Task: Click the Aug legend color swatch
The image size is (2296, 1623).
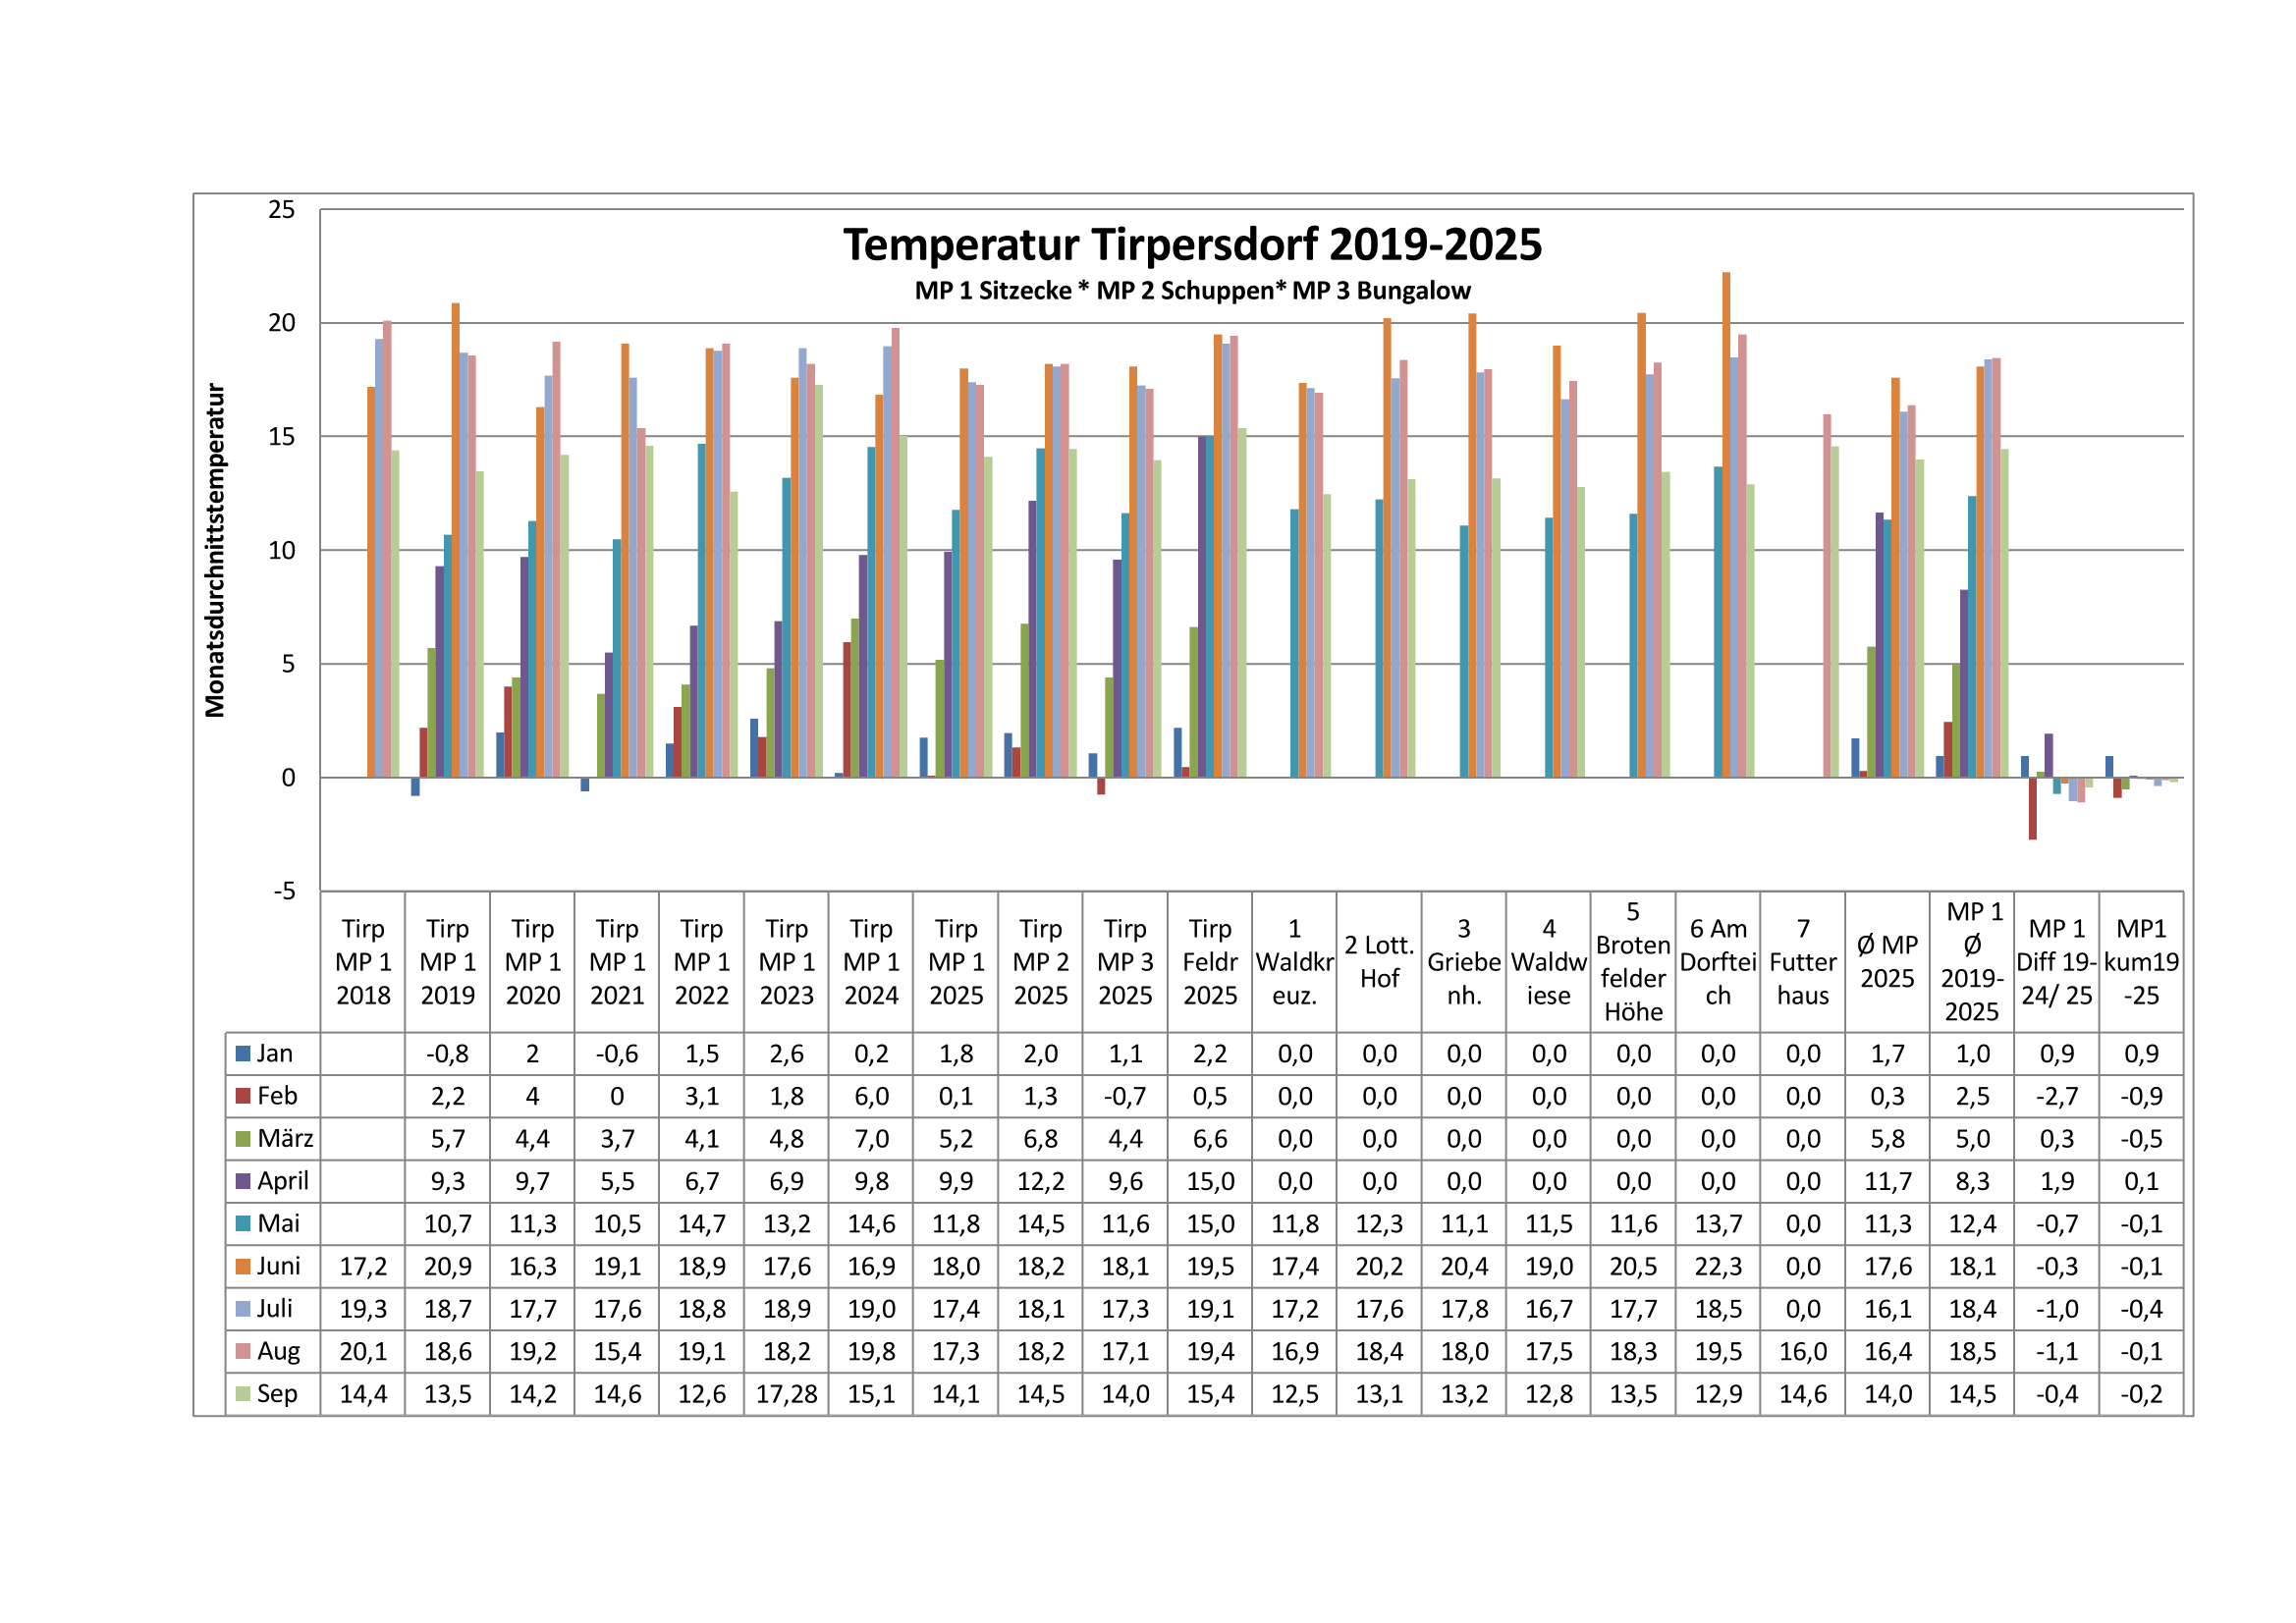Action: (x=242, y=1351)
